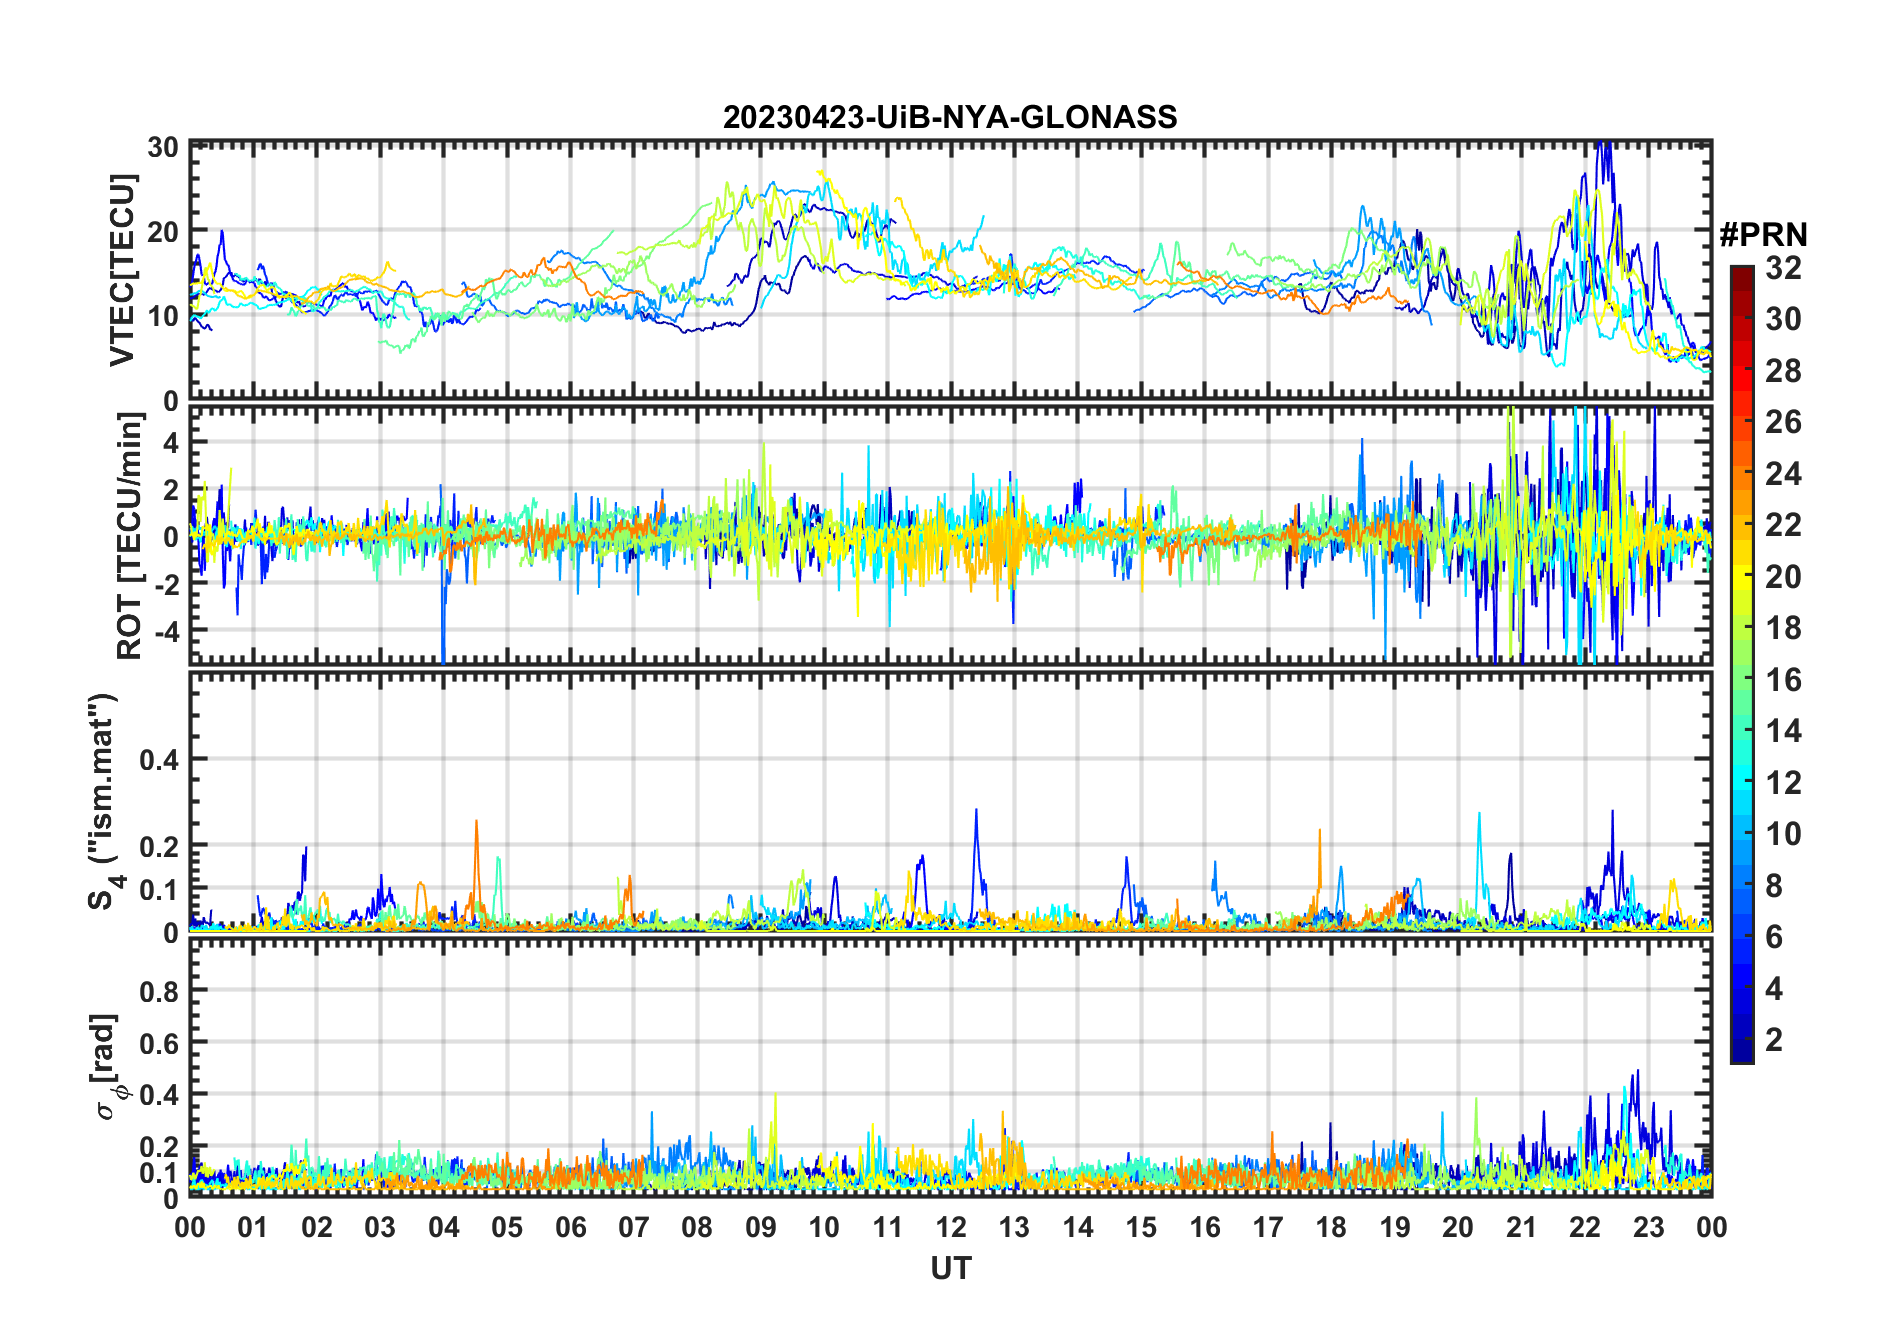
Task: Click the 2 label on the PRN colorbar
Action: click(x=1774, y=1040)
